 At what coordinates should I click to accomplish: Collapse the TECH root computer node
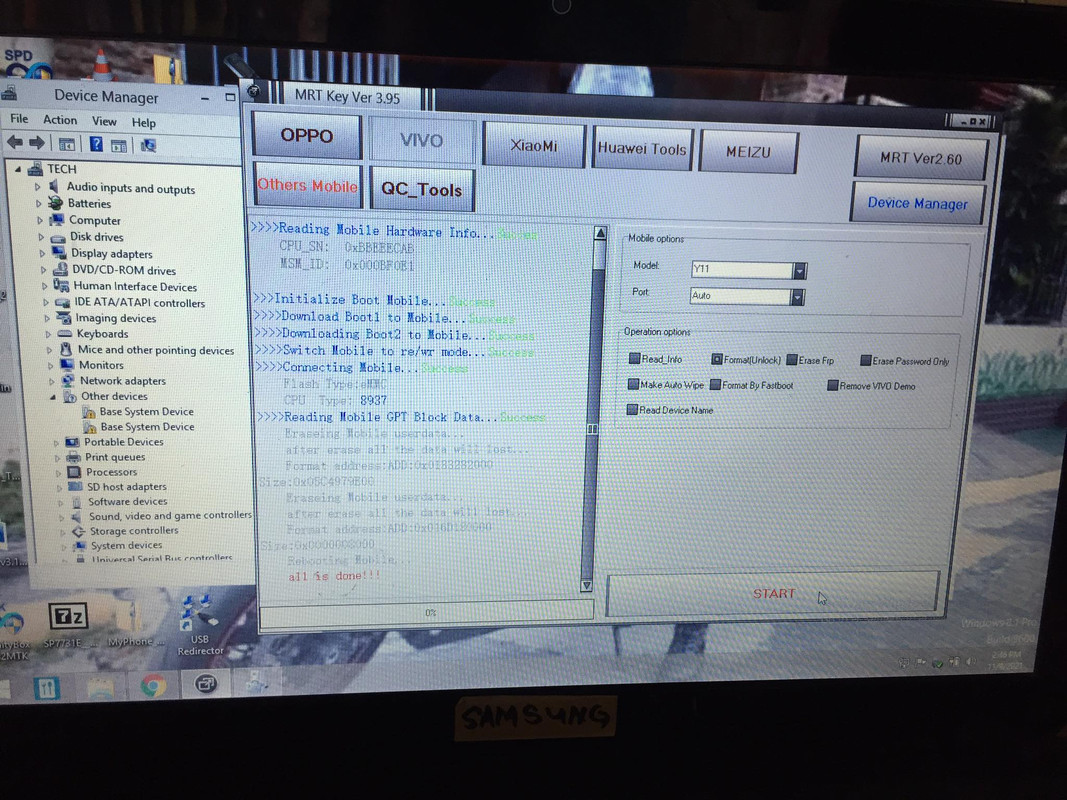point(18,169)
